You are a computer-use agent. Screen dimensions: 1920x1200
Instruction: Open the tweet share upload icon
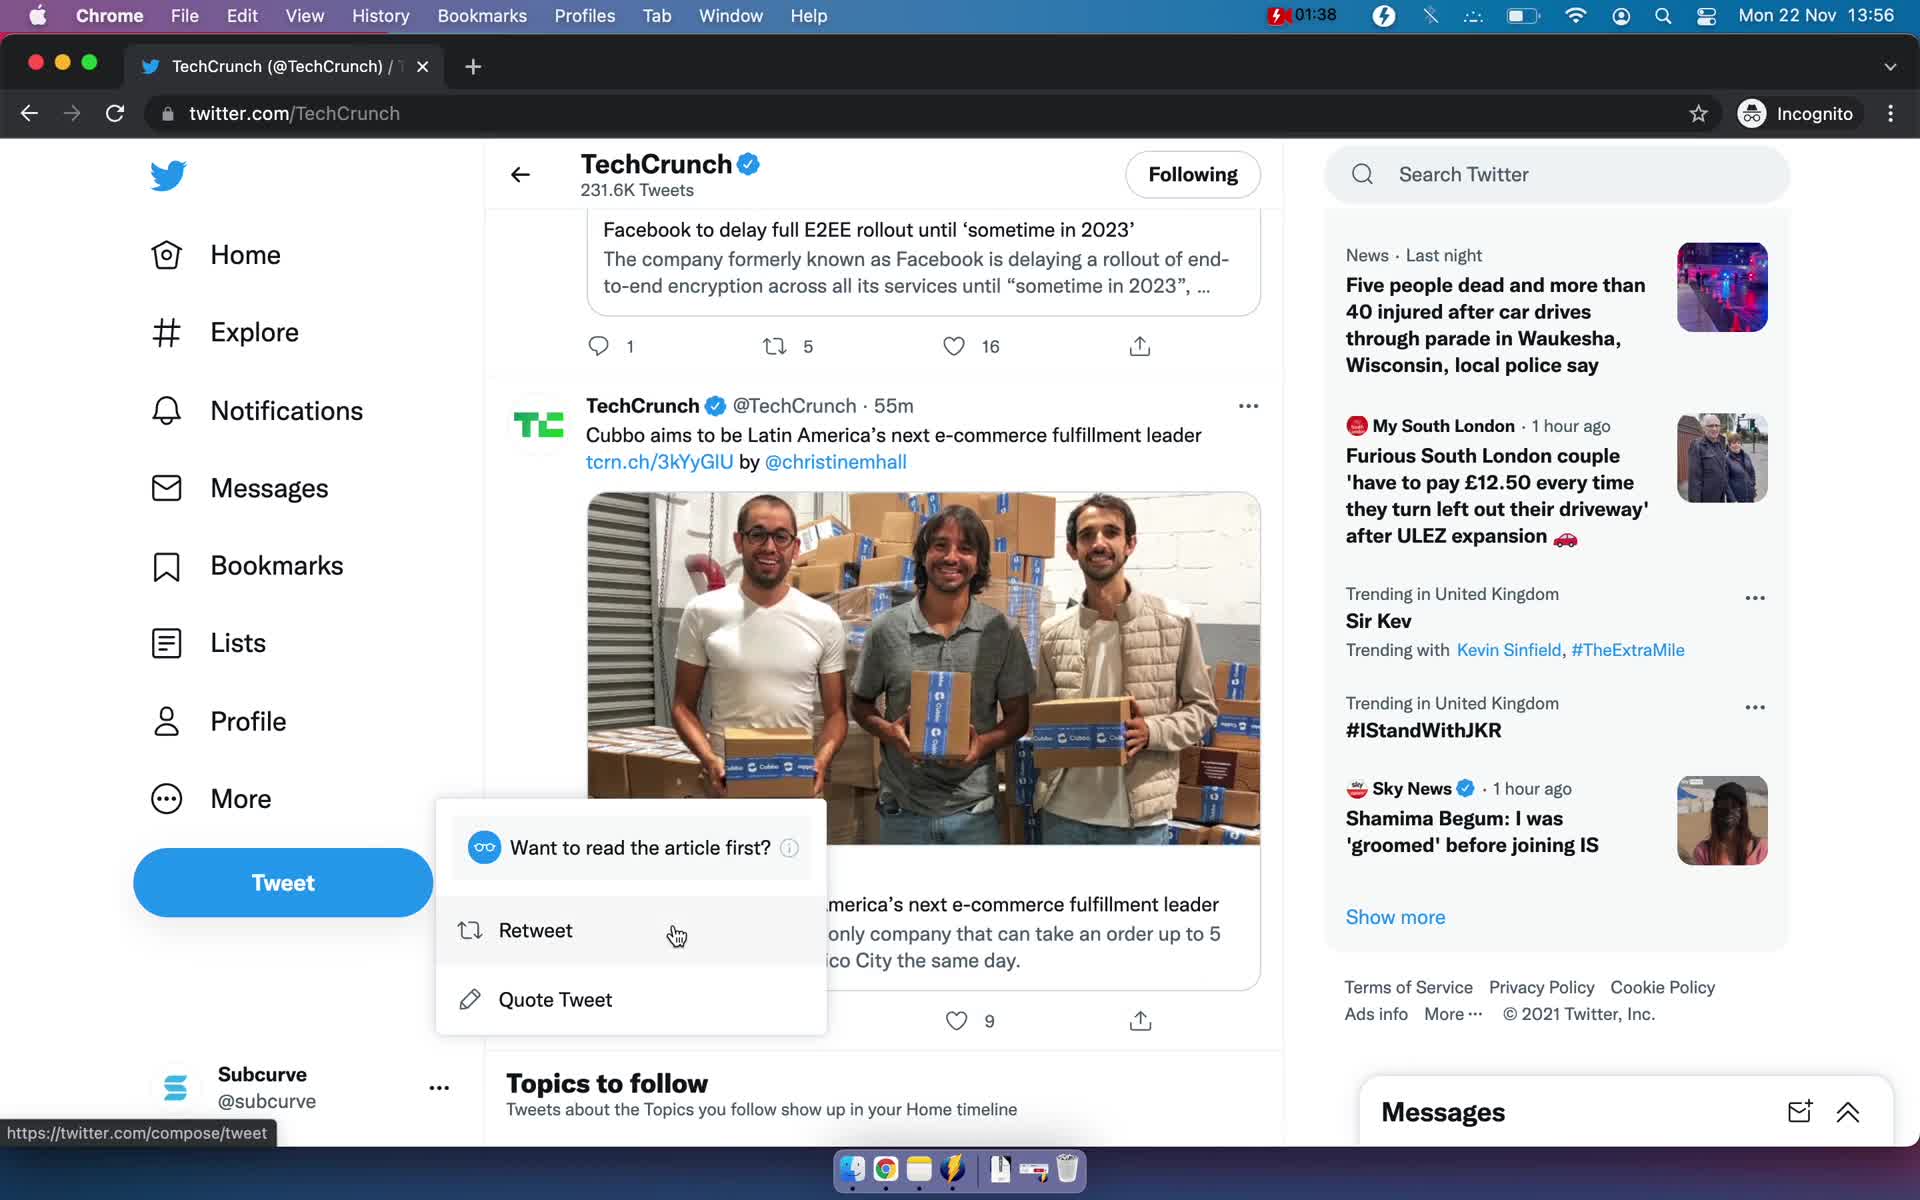click(1139, 1020)
